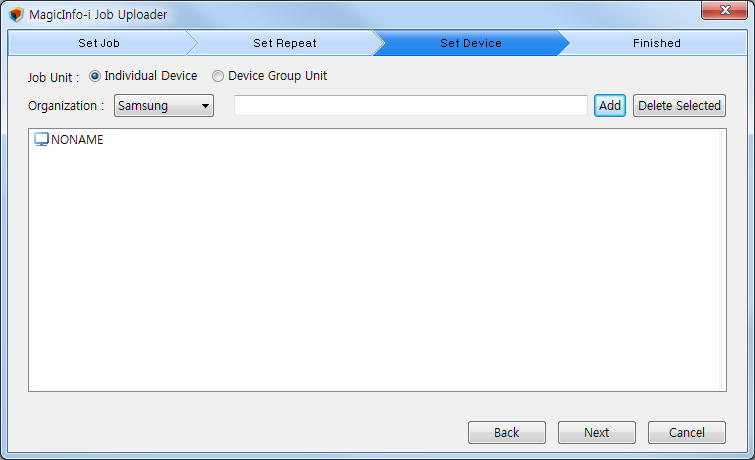Viewport: 755px width, 460px height.
Task: Focus the device name text field
Action: [410, 106]
